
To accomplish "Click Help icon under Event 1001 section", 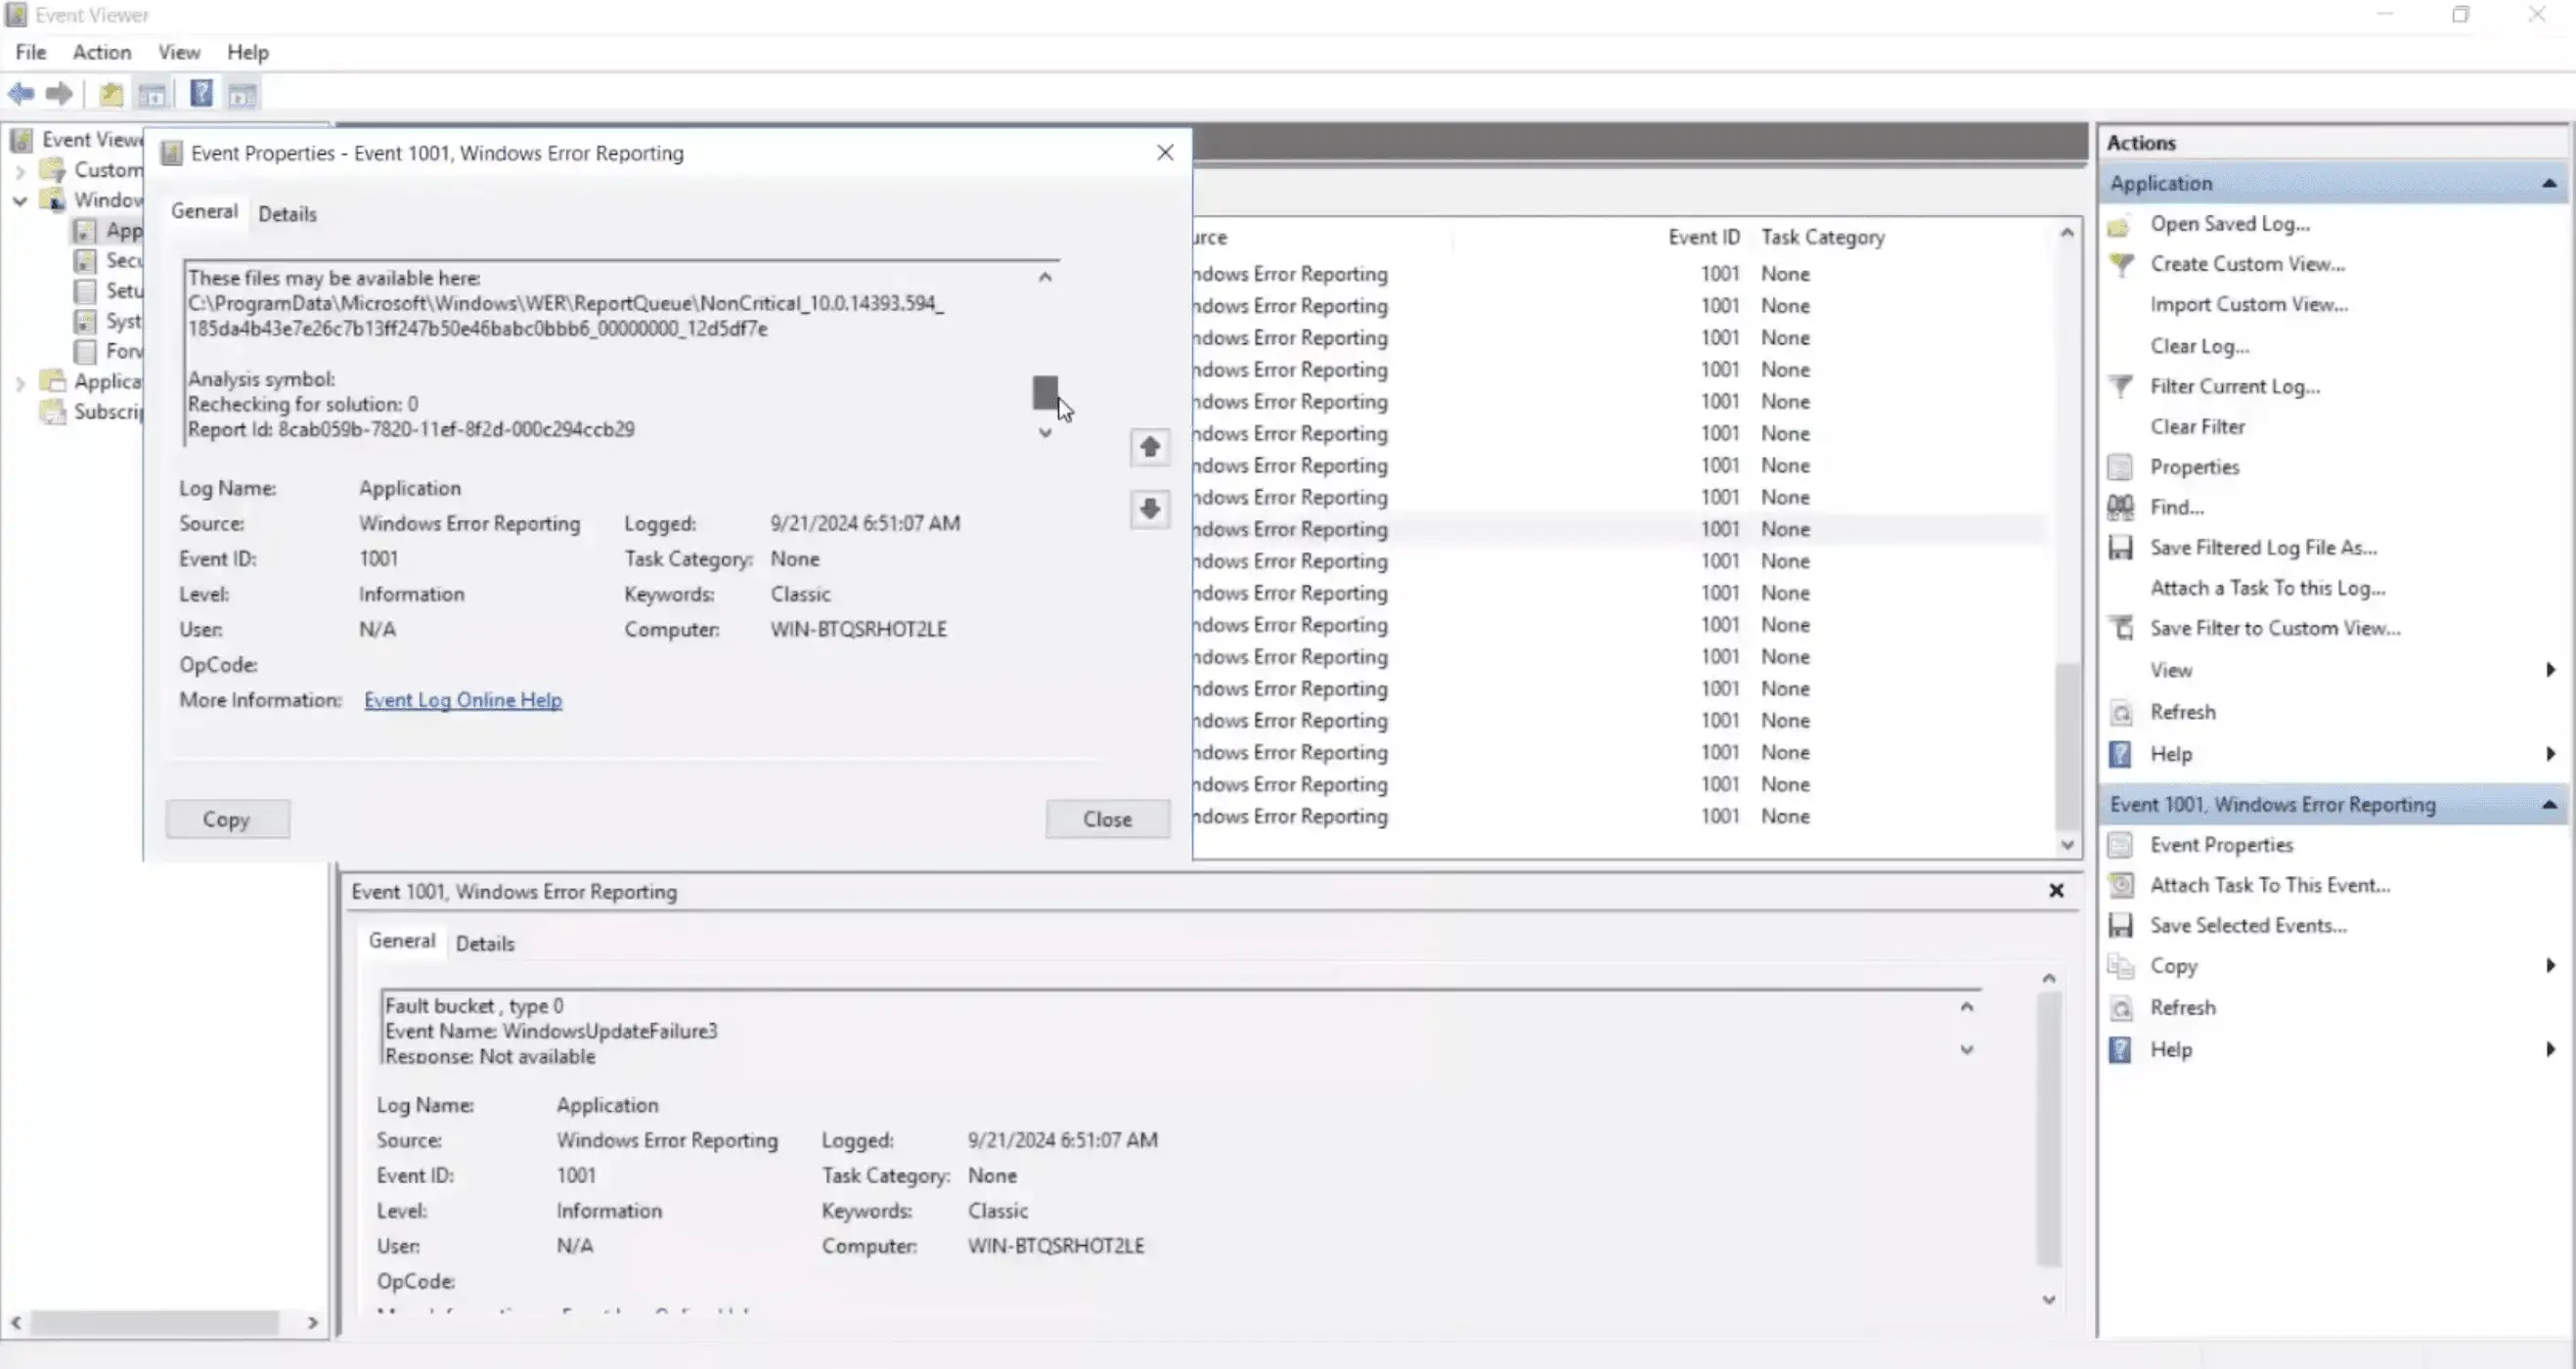I will pyautogui.click(x=2120, y=1050).
